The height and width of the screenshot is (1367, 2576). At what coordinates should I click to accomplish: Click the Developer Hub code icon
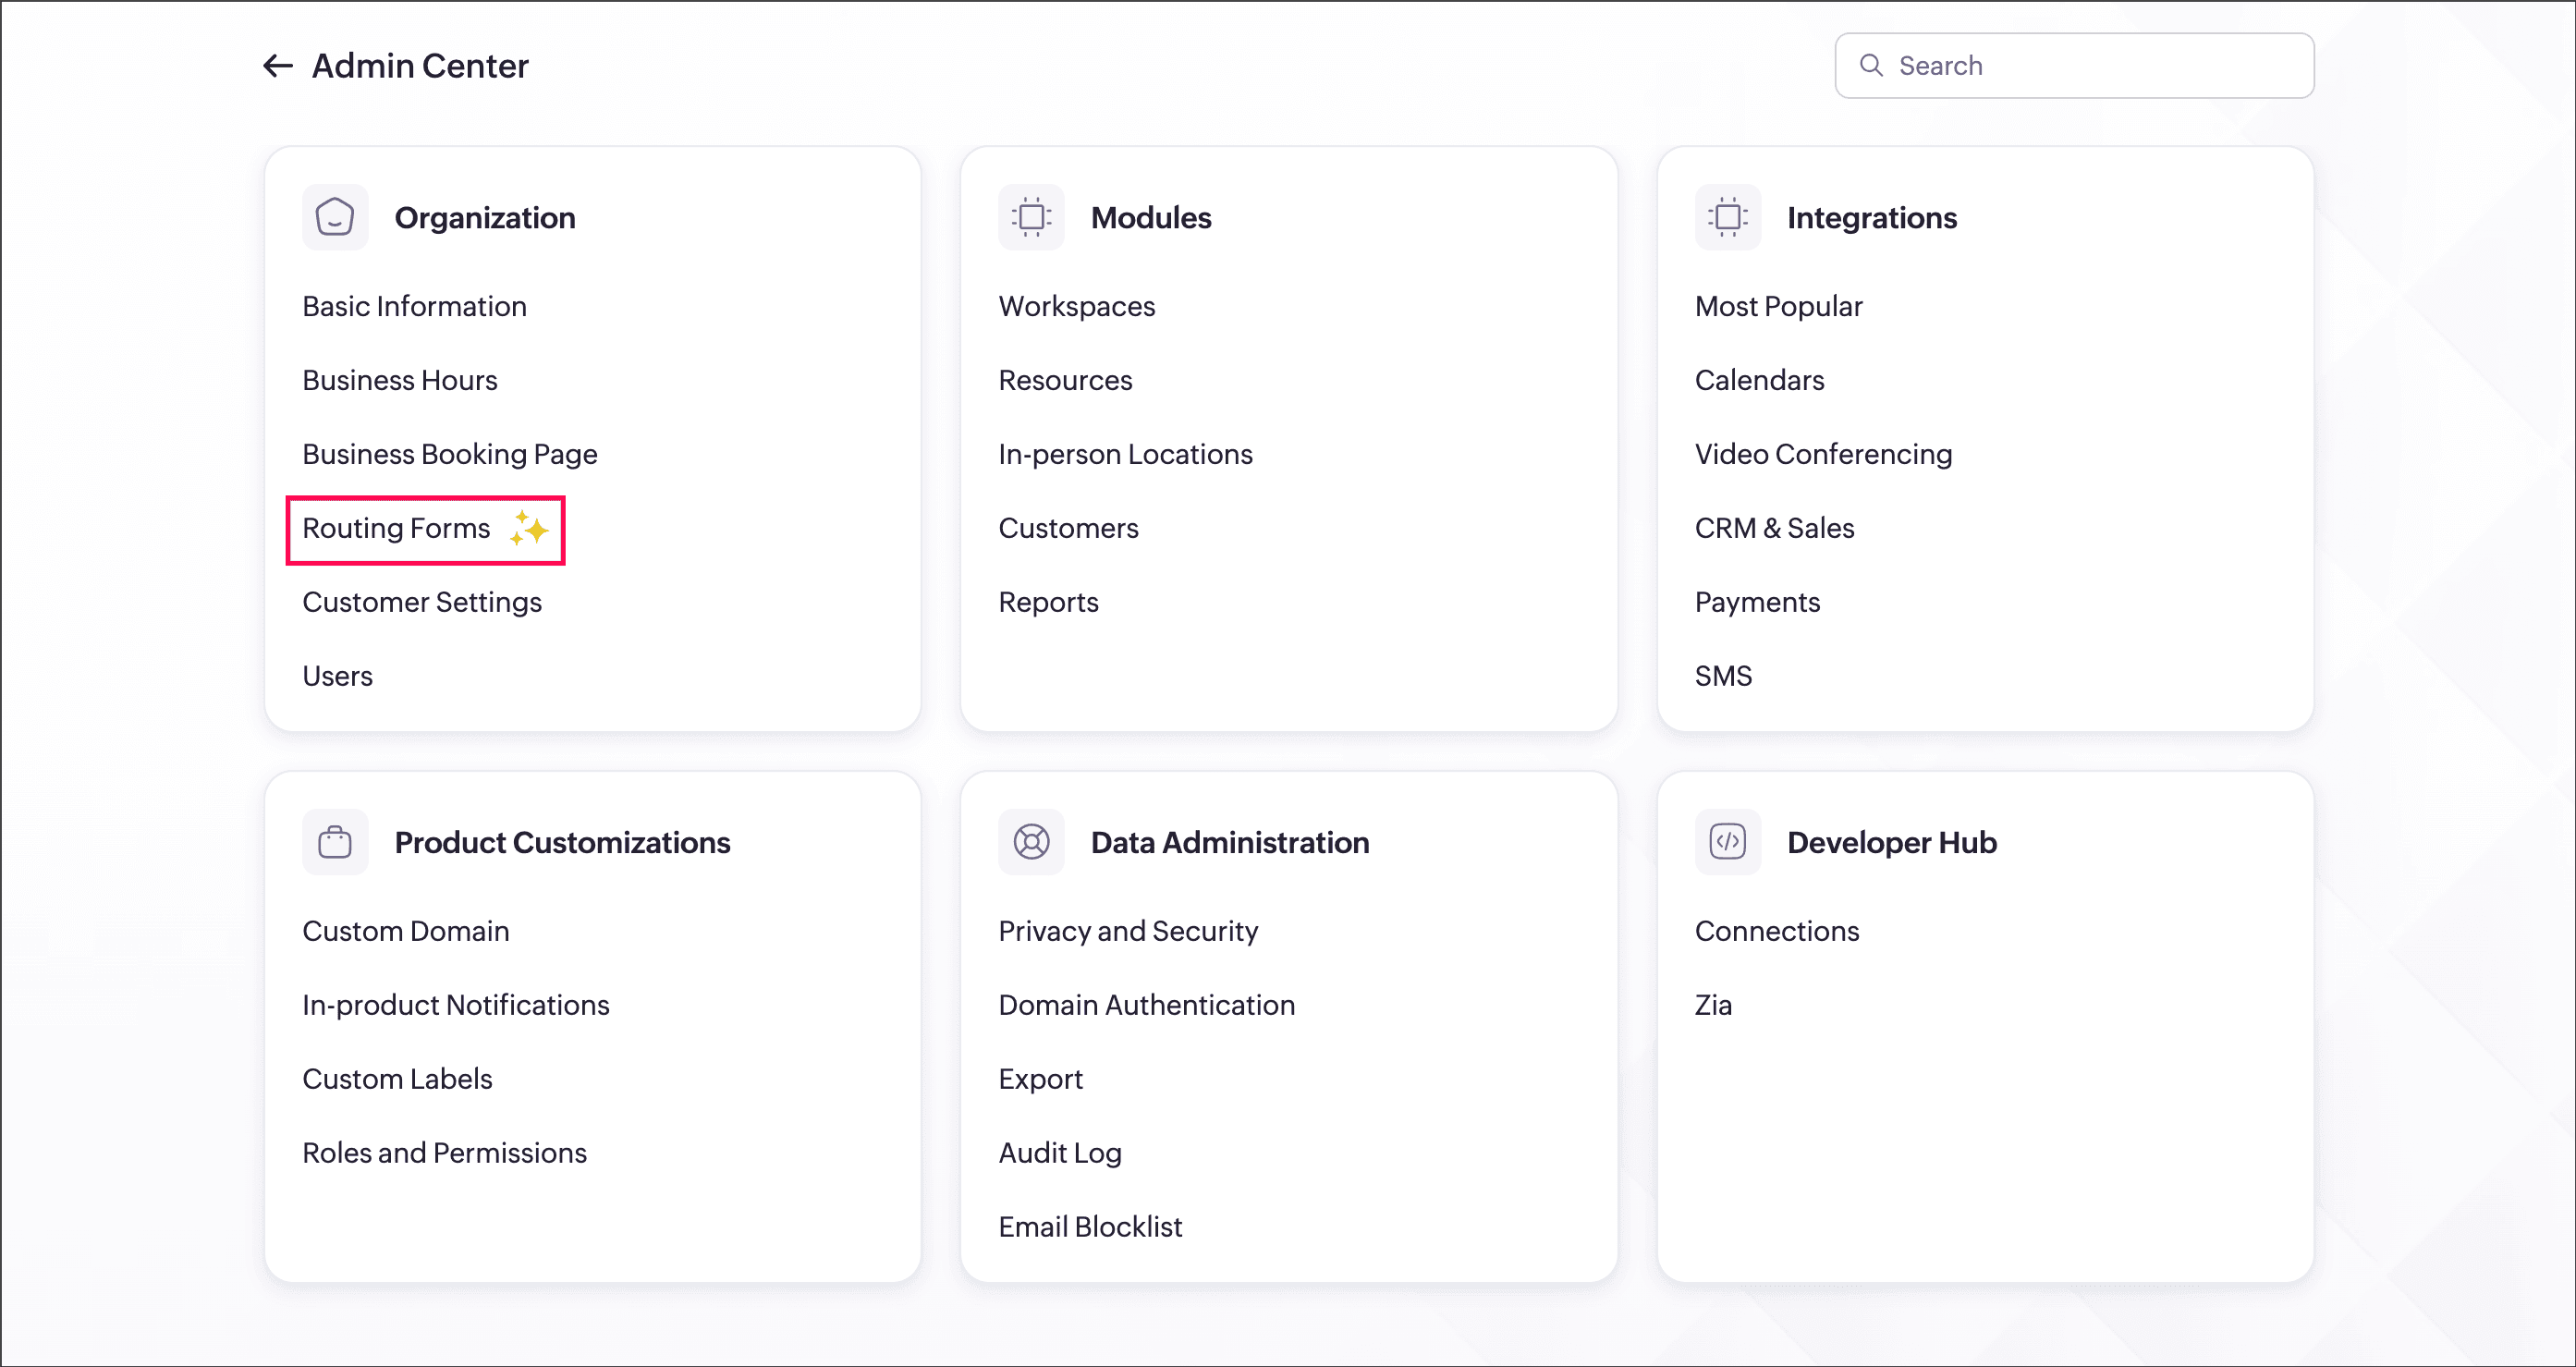1727,842
